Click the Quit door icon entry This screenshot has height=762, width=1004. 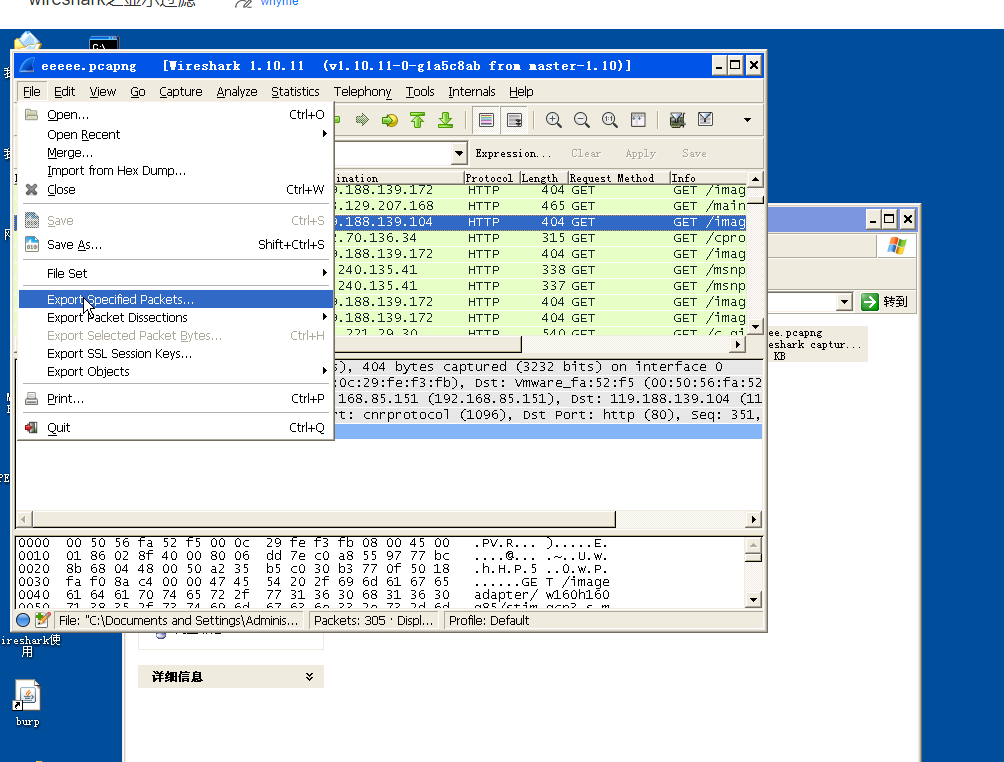175,427
